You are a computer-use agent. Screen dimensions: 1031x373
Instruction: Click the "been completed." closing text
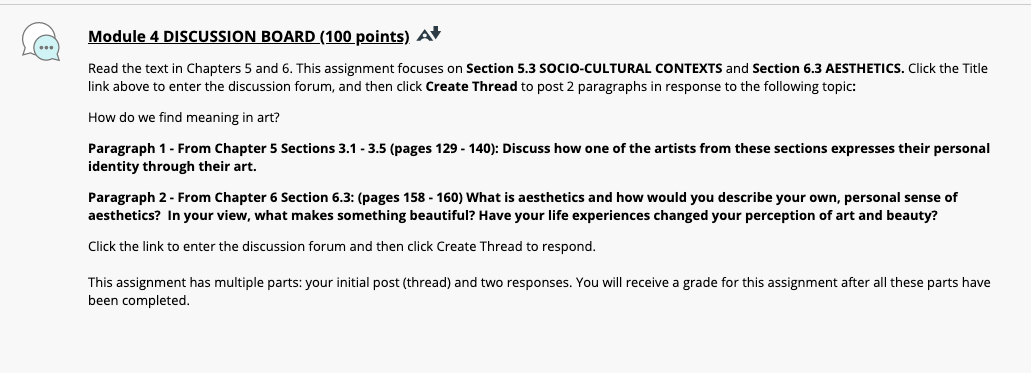[x=139, y=301]
